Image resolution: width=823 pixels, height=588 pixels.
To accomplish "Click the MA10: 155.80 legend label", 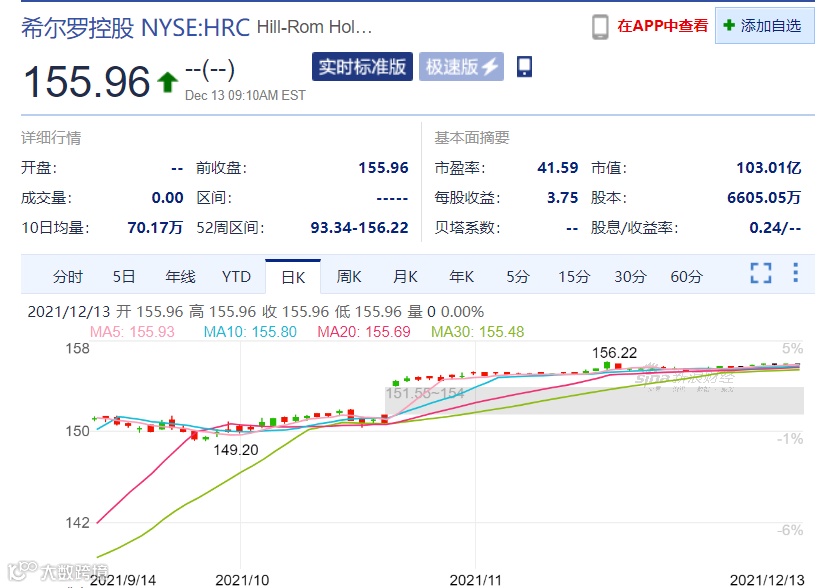I will (x=250, y=332).
